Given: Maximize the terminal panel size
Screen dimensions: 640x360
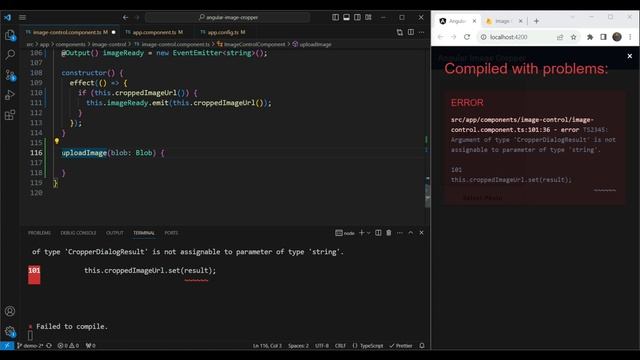Looking at the screenshot, I should [411, 233].
